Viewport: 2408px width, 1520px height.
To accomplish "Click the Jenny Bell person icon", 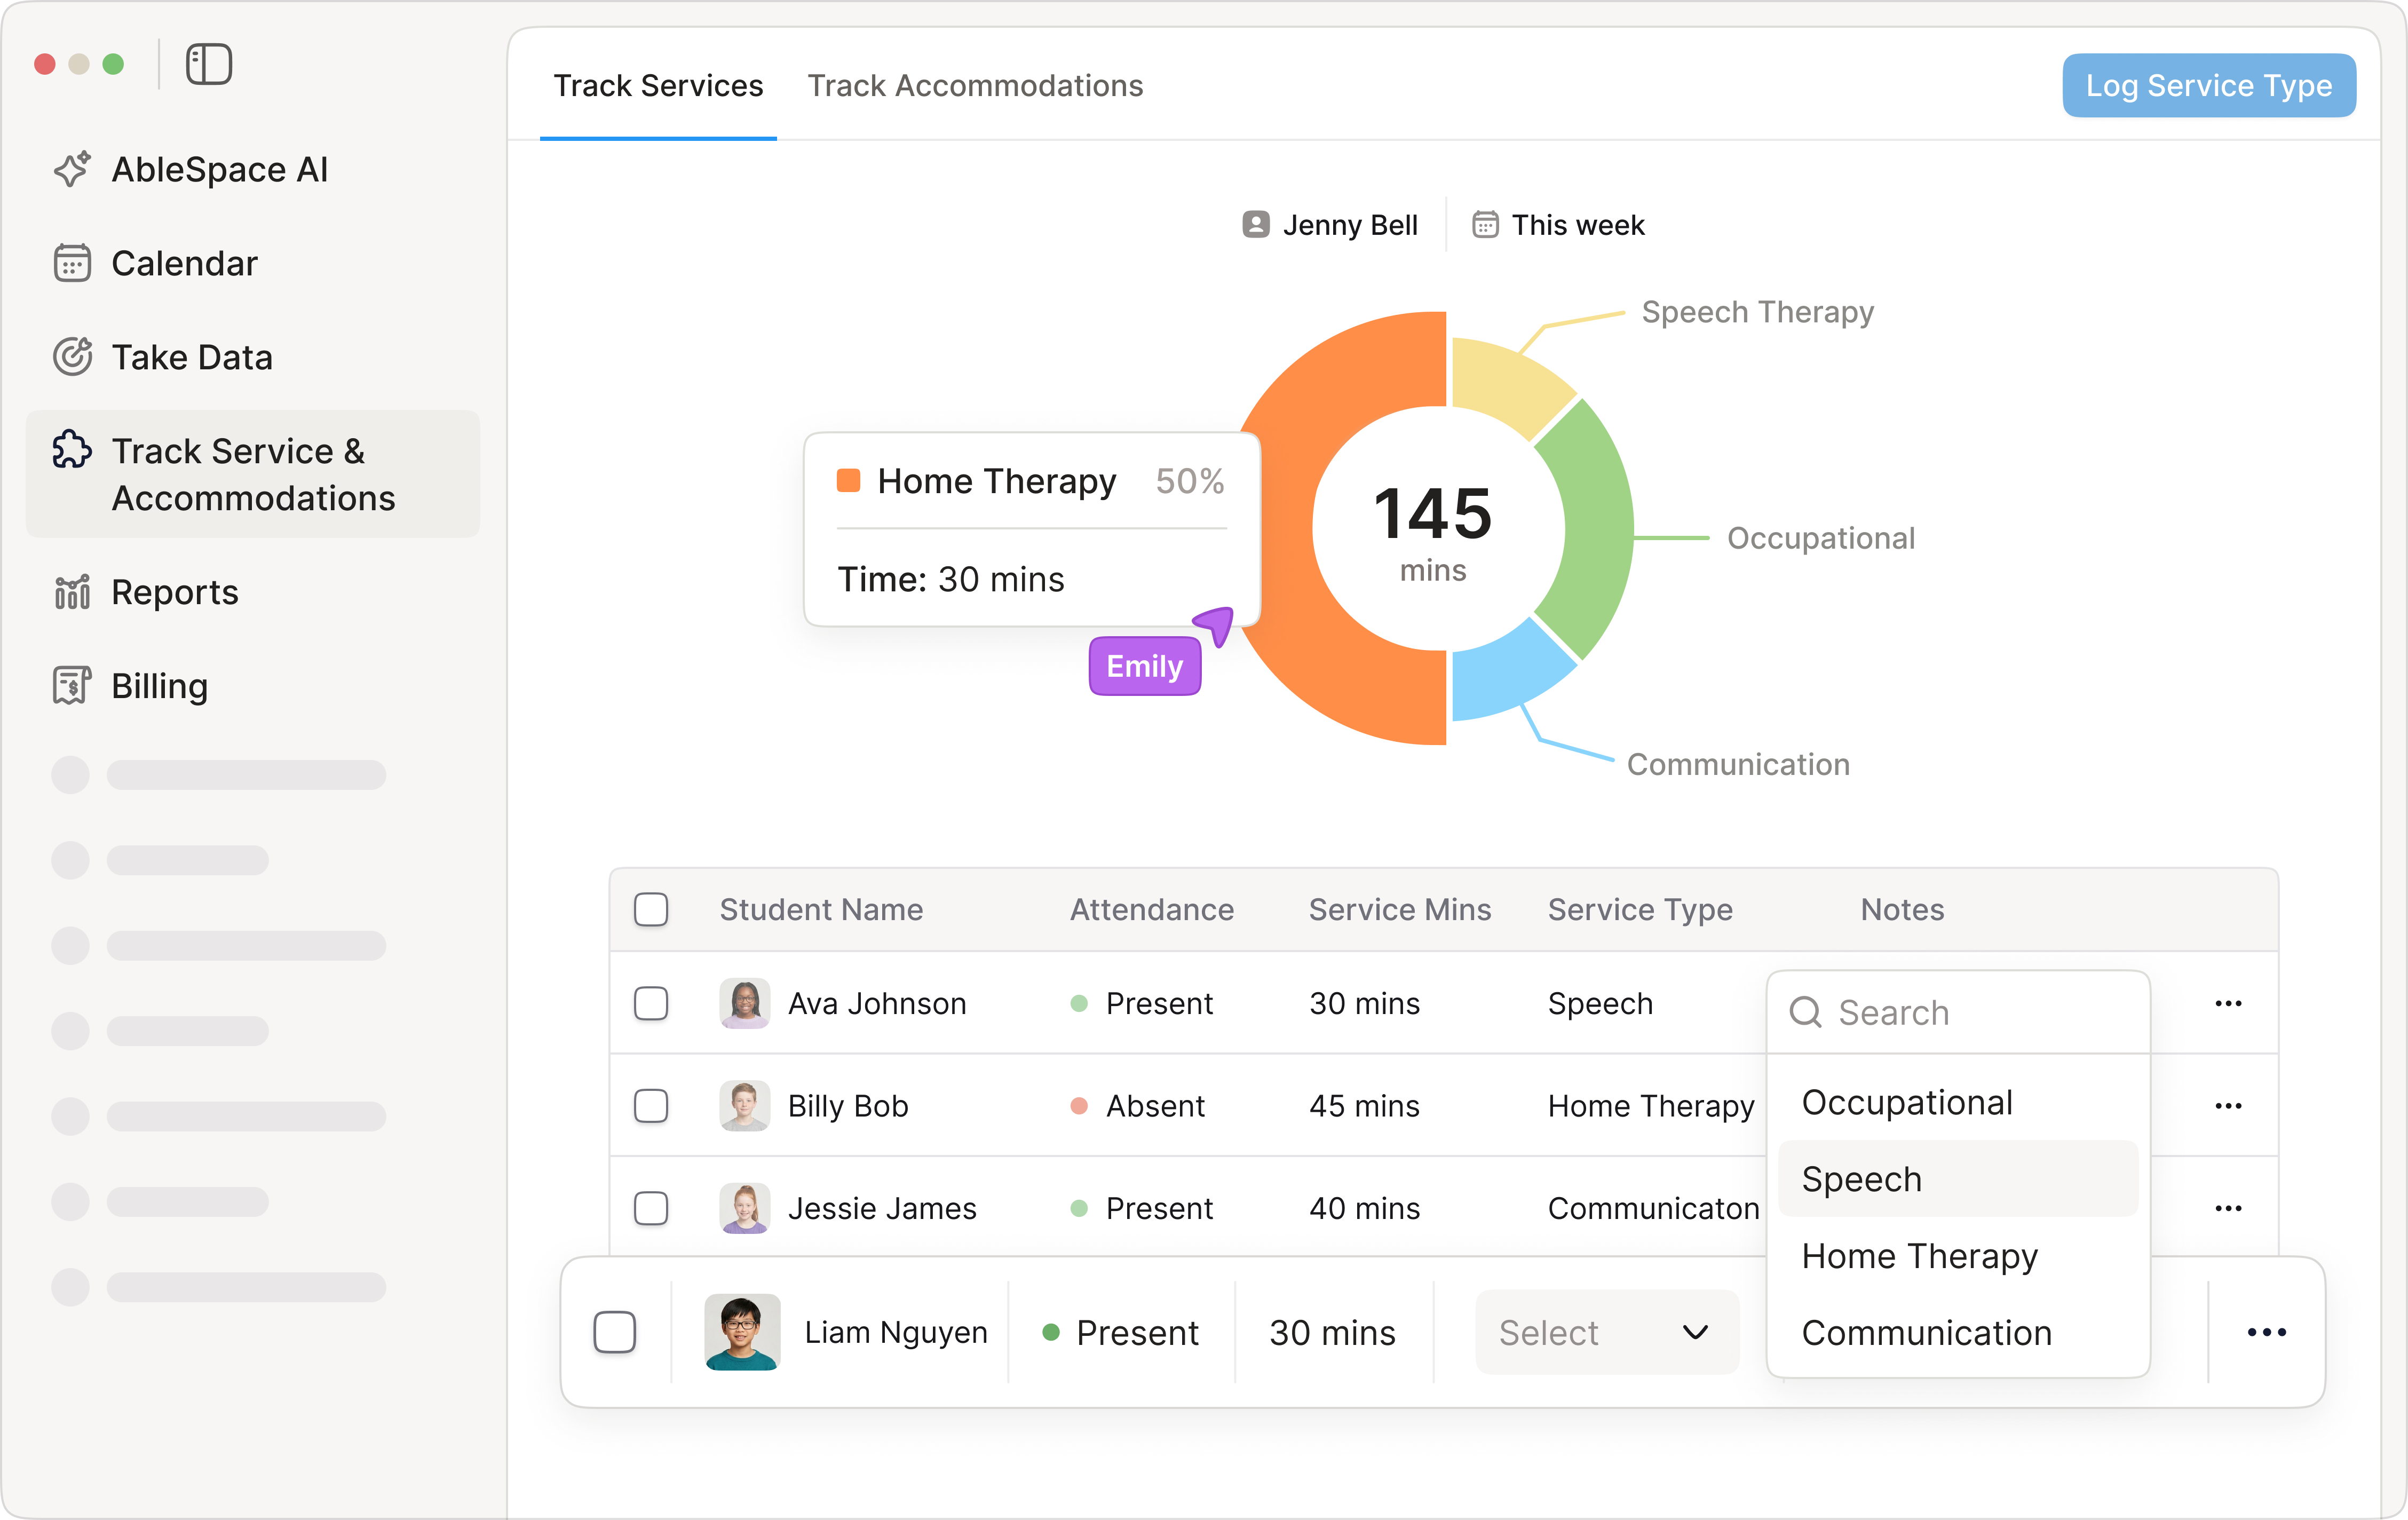I will [x=1255, y=225].
